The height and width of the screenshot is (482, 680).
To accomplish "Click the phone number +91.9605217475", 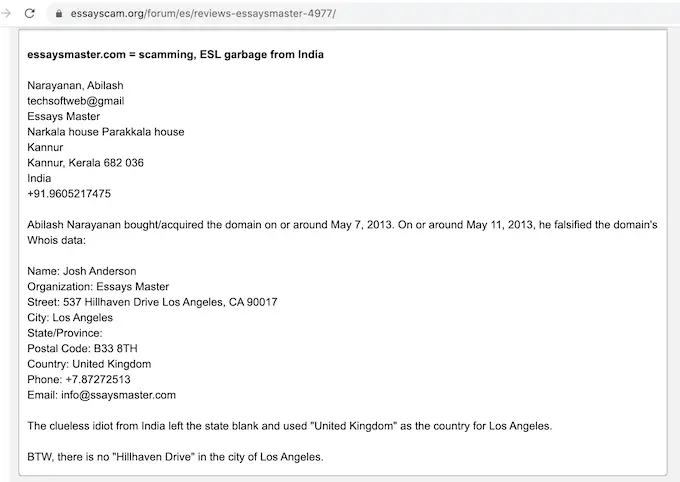I will [x=69, y=194].
